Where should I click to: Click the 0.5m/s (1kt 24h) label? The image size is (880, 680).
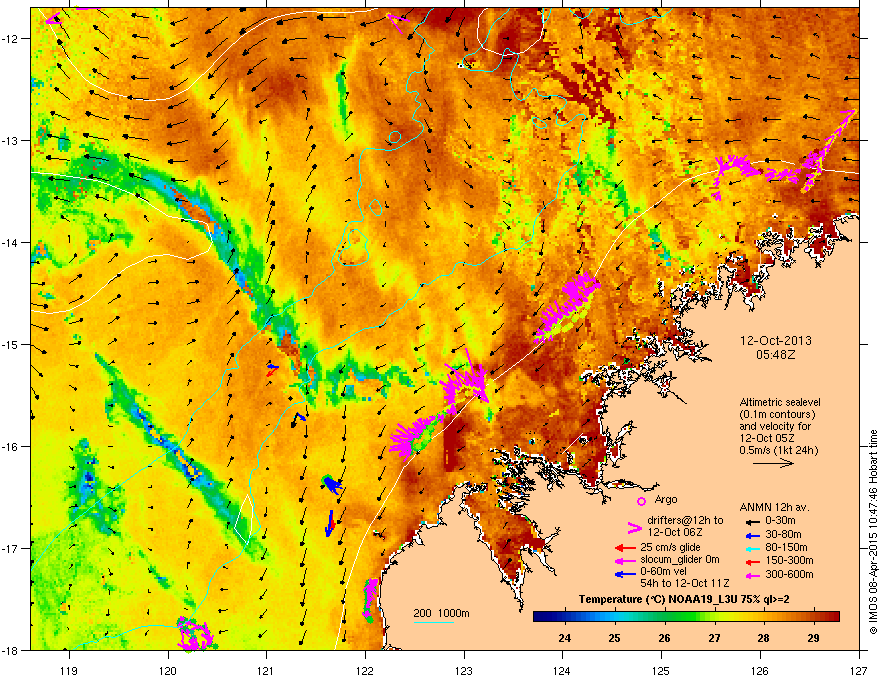click(x=779, y=450)
